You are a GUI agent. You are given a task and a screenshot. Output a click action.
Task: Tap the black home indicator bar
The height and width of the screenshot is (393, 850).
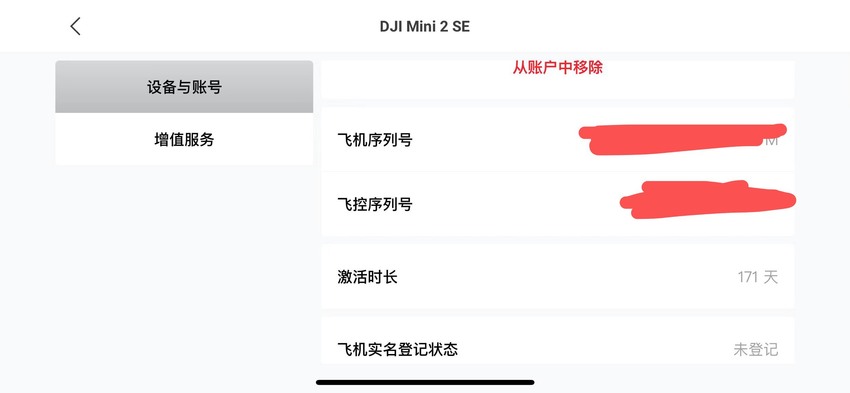click(x=425, y=382)
